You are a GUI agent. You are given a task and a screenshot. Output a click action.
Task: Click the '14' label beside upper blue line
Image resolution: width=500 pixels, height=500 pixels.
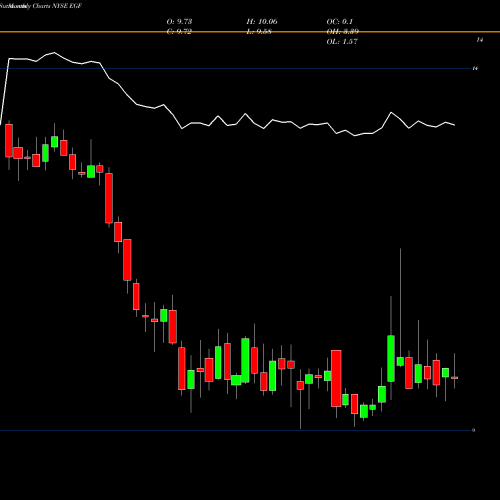475,68
